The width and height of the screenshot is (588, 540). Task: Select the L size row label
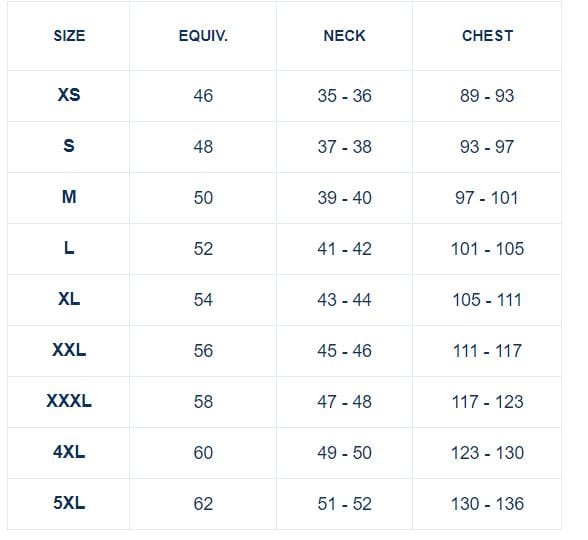click(69, 248)
